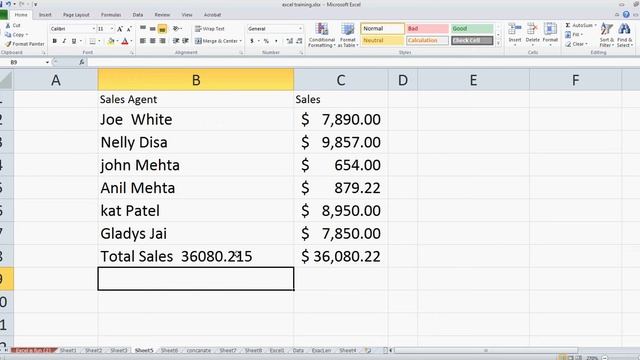
Task: Select column B header
Action: click(196, 80)
